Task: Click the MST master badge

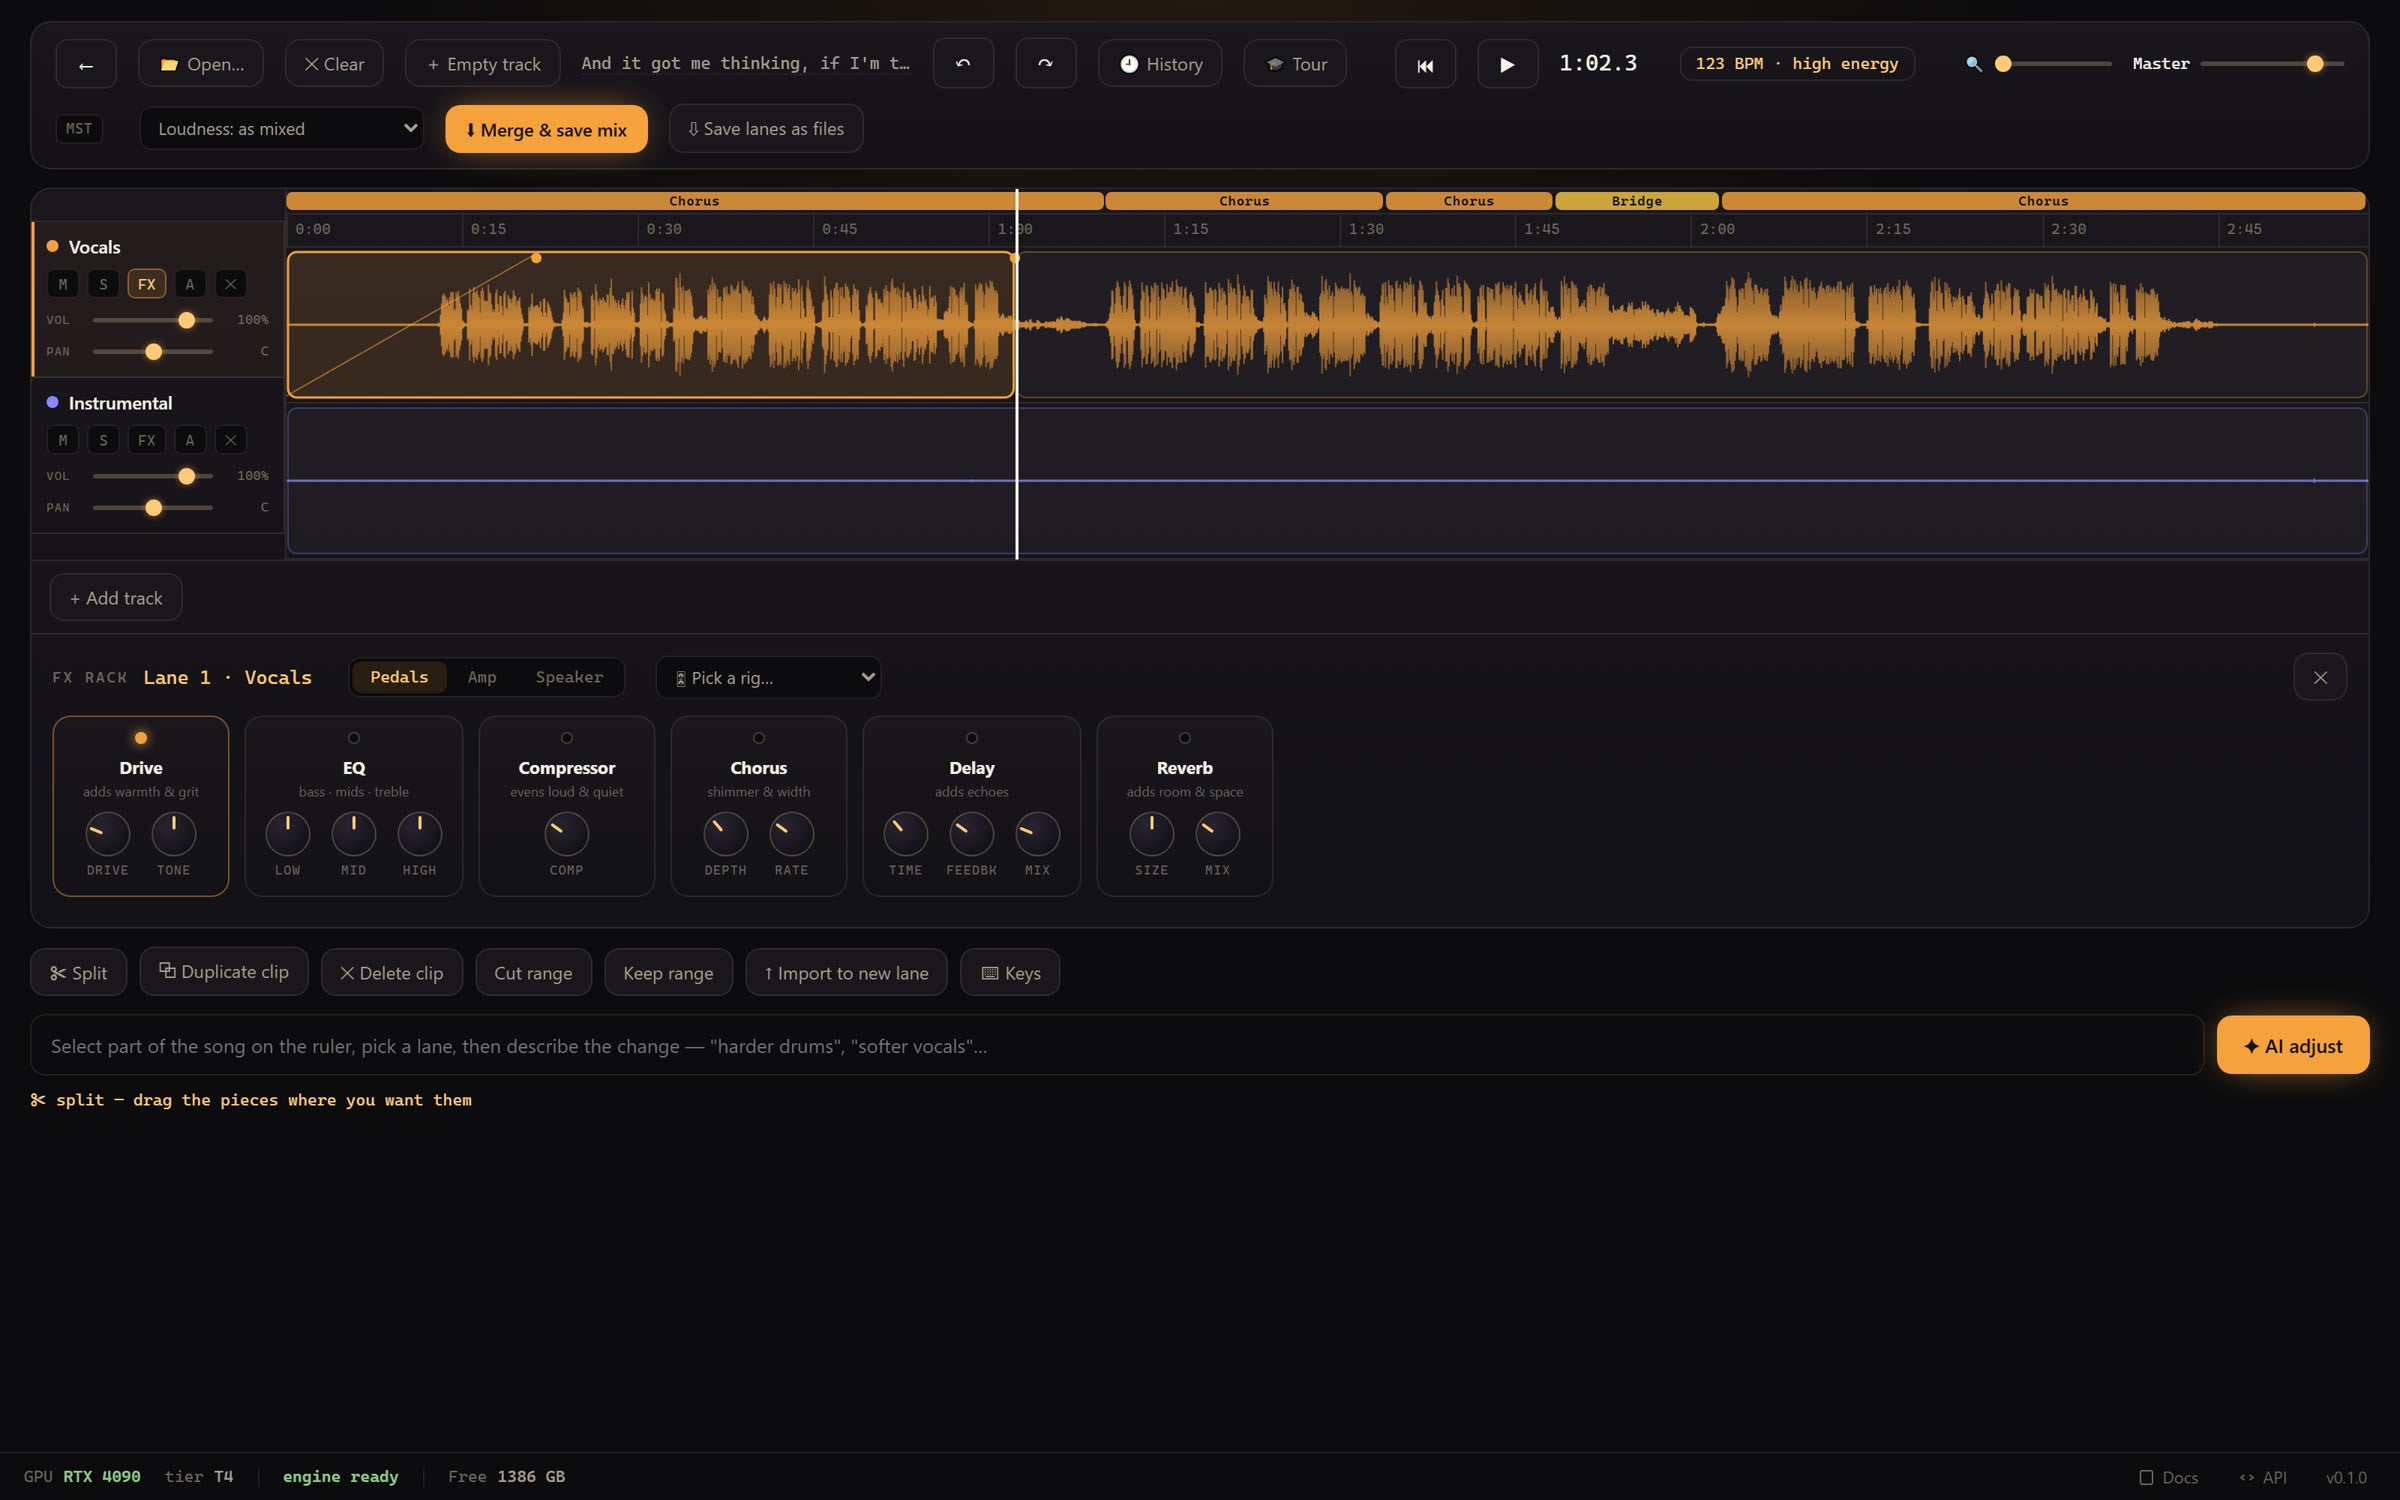Action: (79, 129)
